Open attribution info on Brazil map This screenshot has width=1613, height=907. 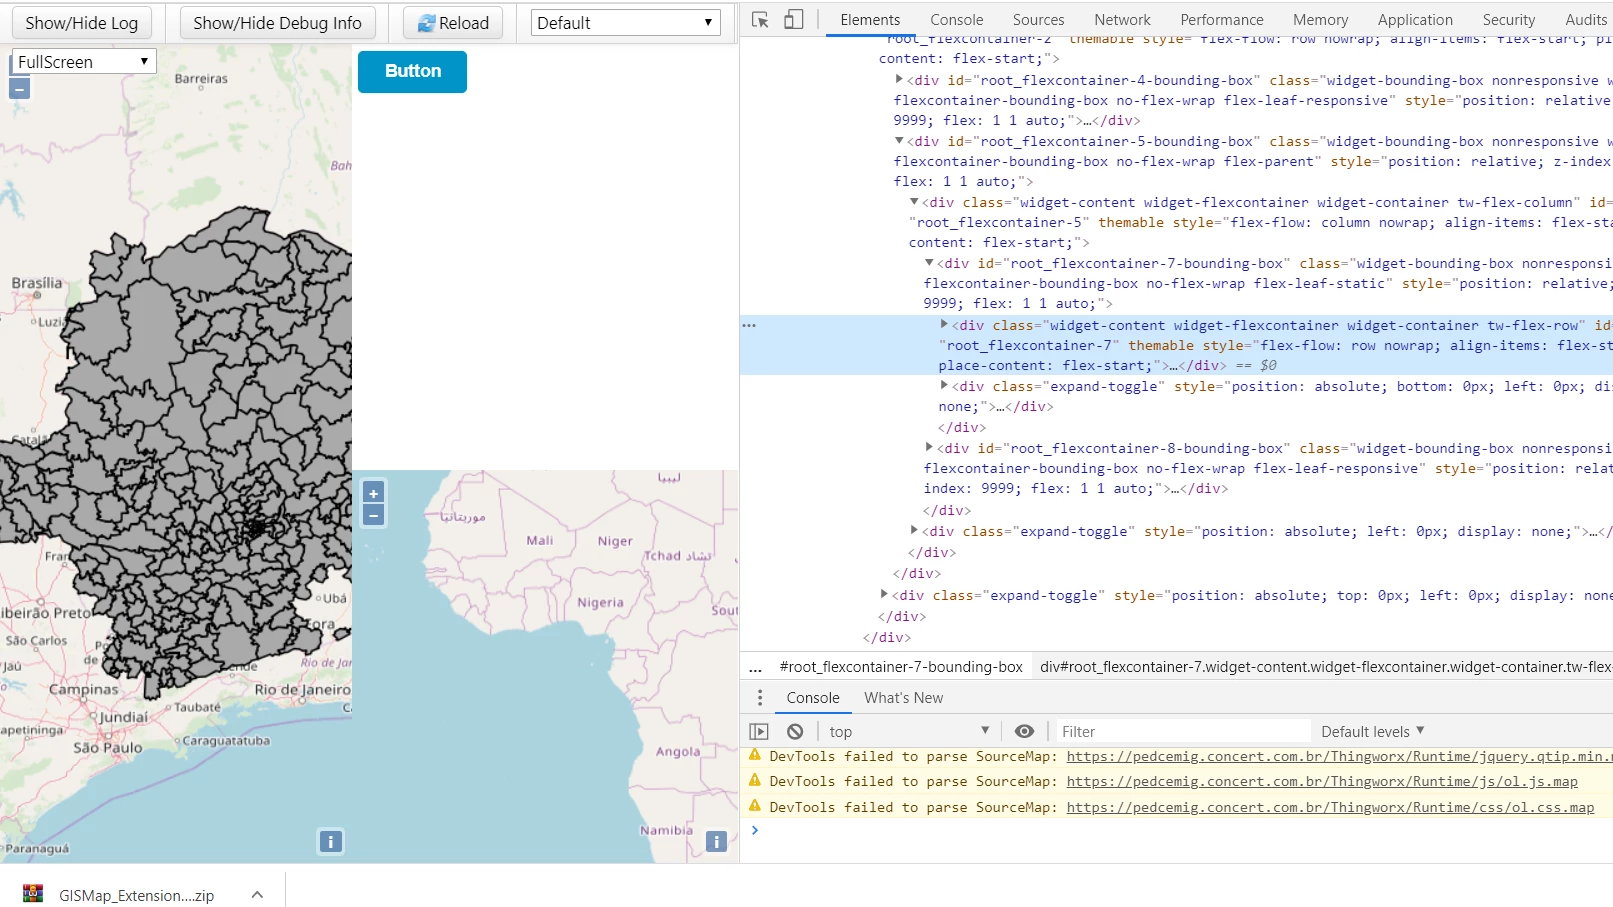coord(331,842)
